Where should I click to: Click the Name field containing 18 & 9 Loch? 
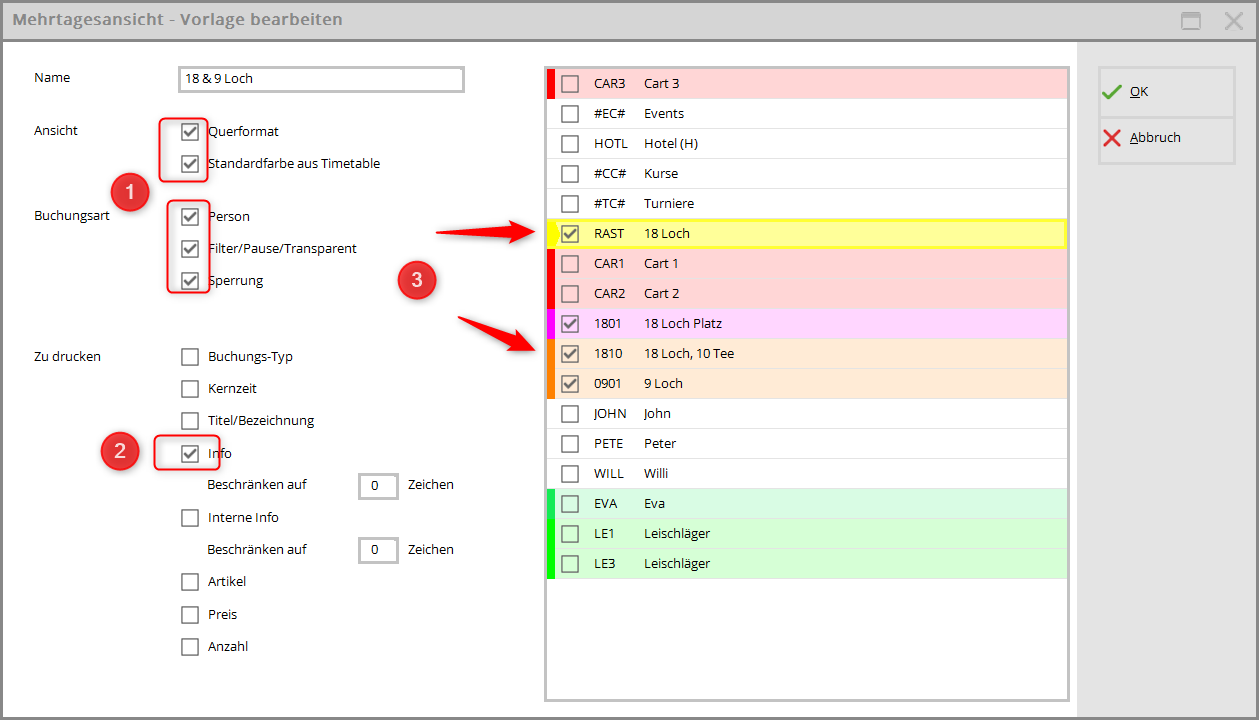320,79
